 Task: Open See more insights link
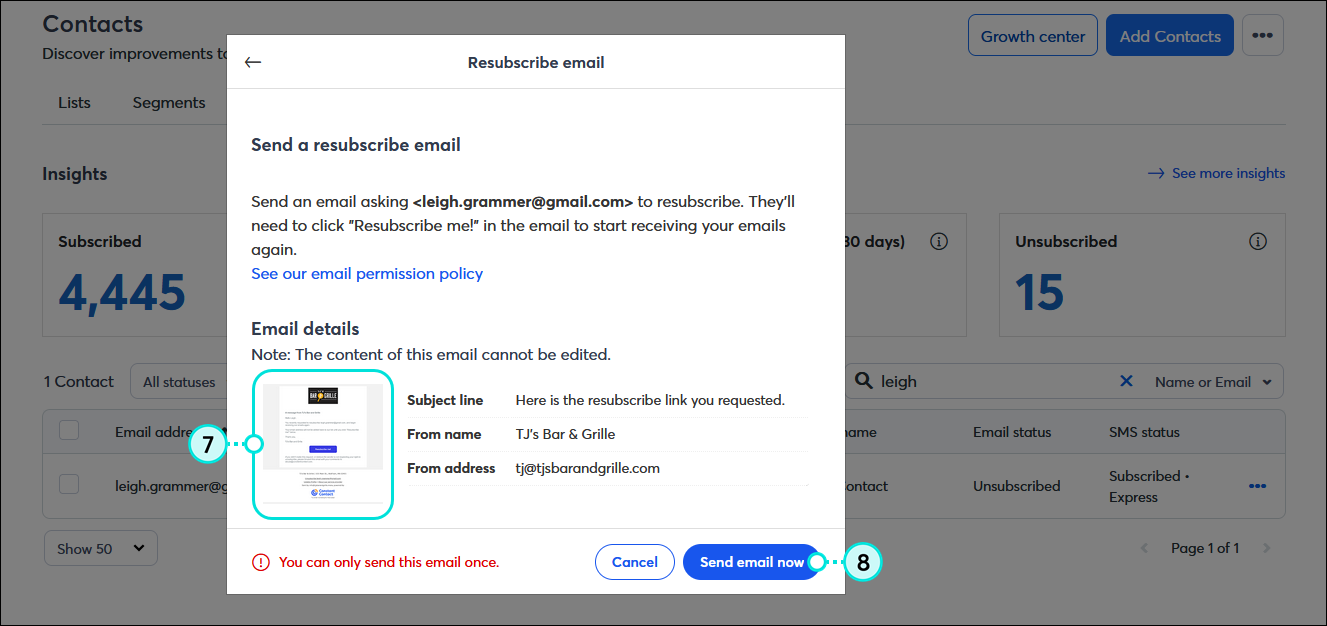tap(1216, 173)
